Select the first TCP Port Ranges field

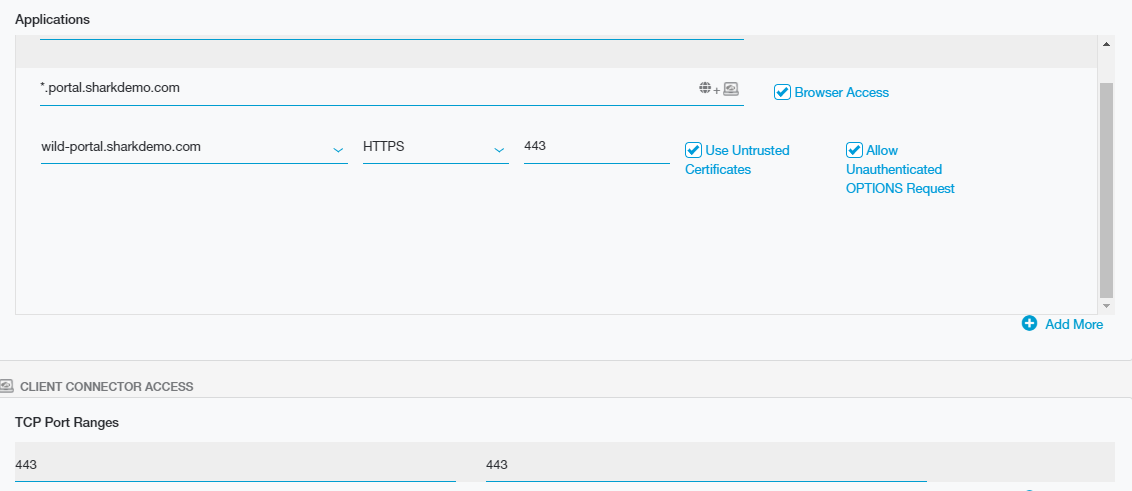(x=235, y=465)
